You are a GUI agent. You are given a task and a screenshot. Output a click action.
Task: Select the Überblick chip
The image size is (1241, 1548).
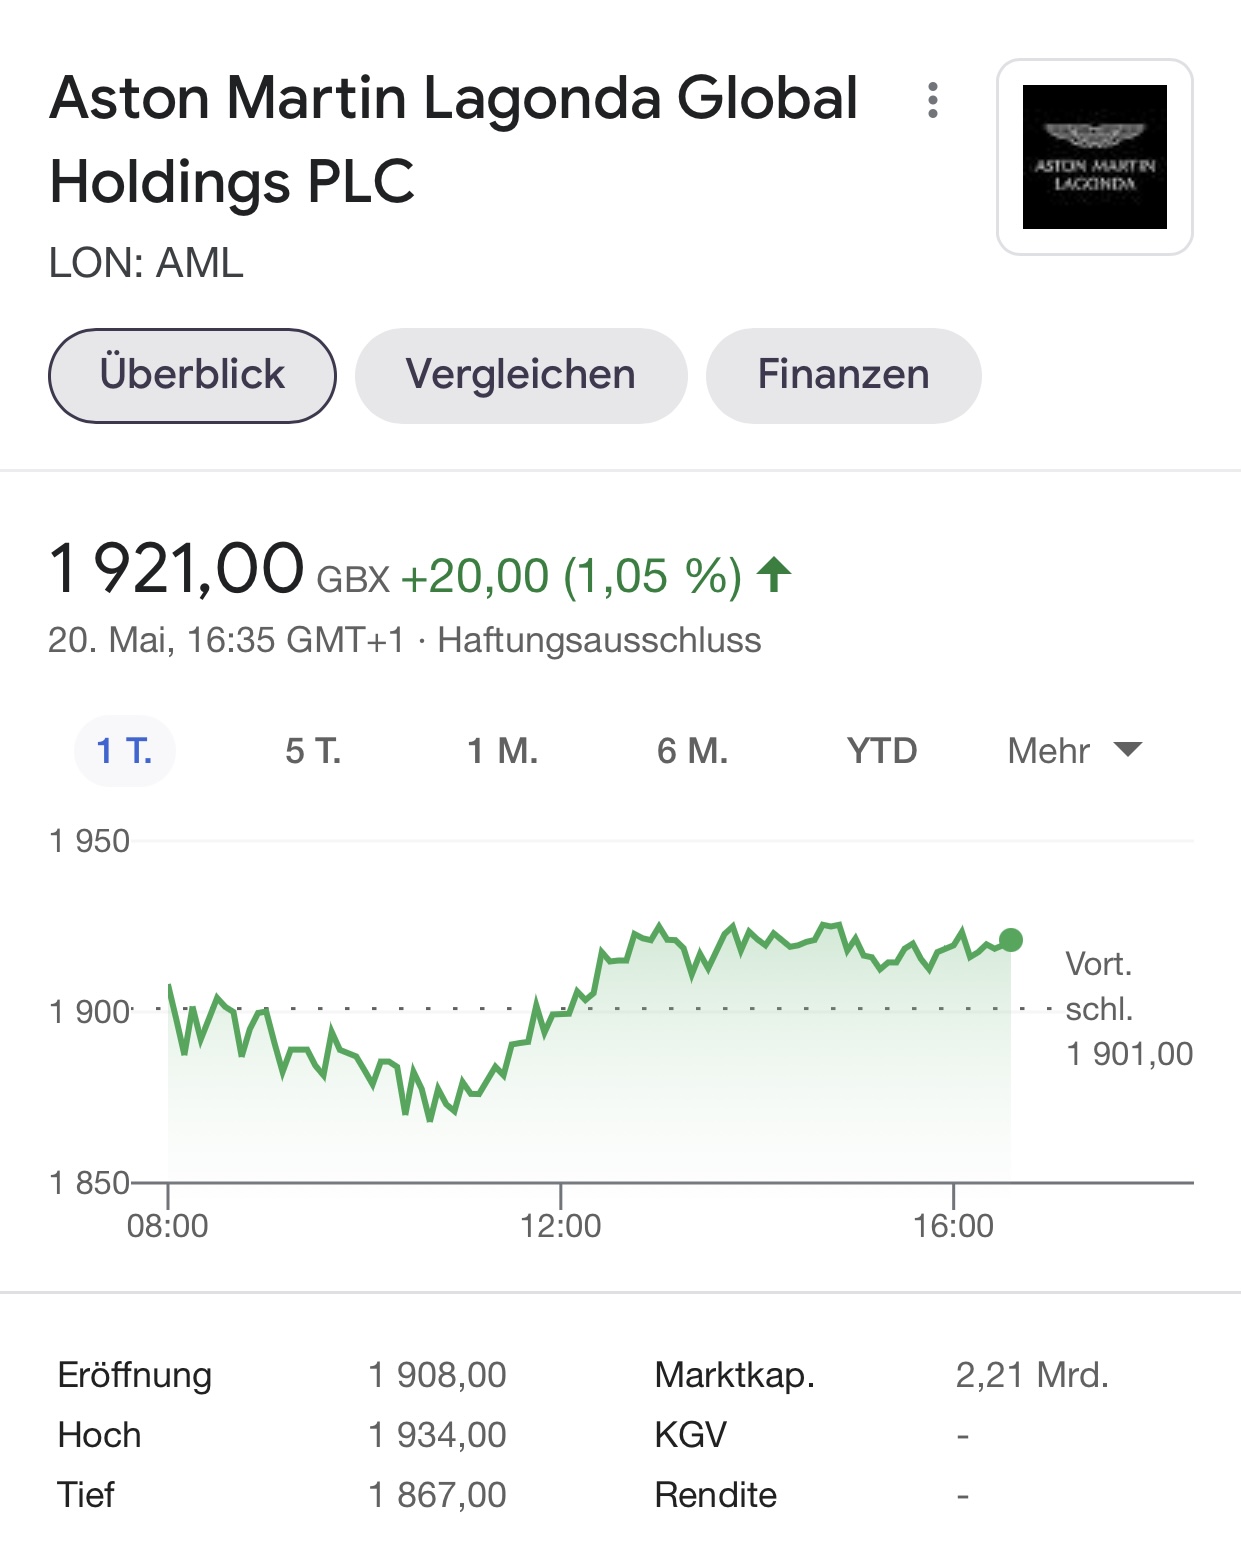(x=192, y=375)
